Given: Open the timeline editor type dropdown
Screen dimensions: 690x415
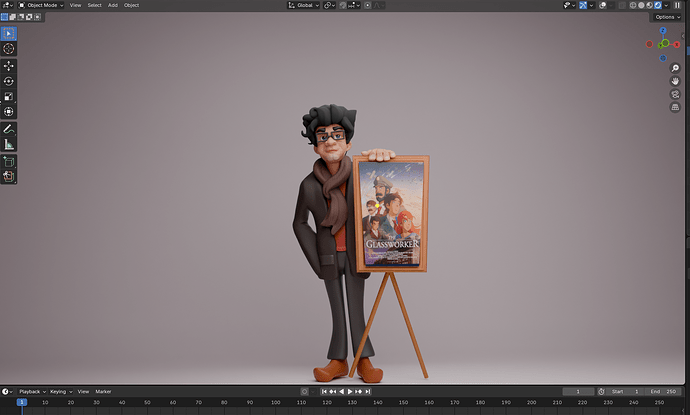Looking at the screenshot, I should point(7,391).
